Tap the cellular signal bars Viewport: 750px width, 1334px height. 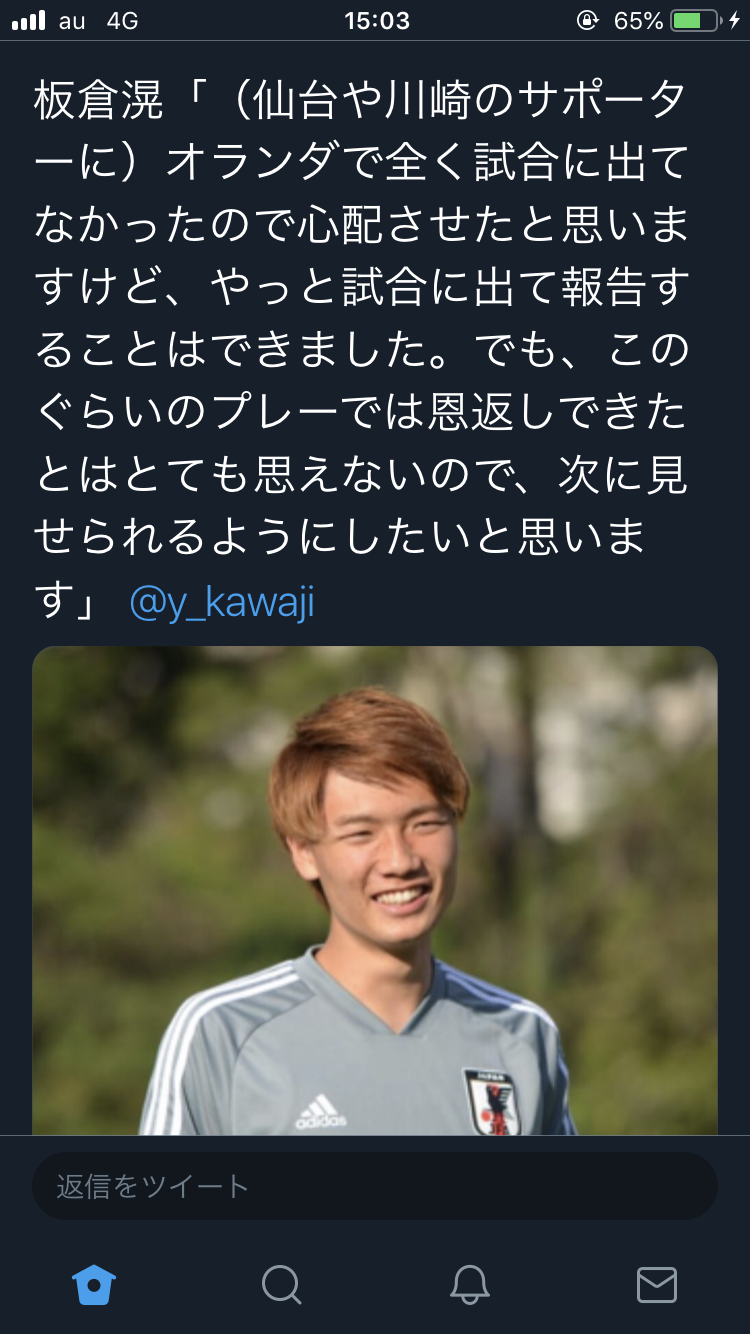click(x=28, y=20)
